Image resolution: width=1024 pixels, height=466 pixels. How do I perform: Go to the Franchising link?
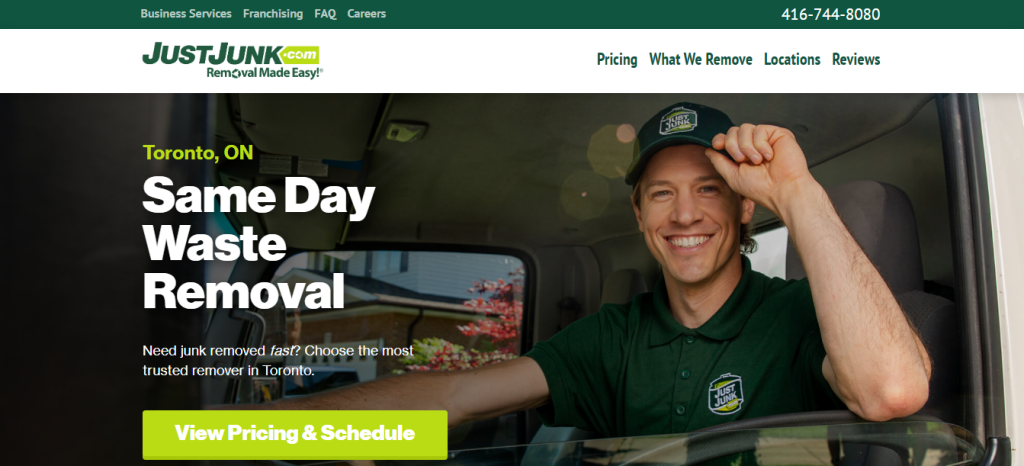click(x=273, y=14)
